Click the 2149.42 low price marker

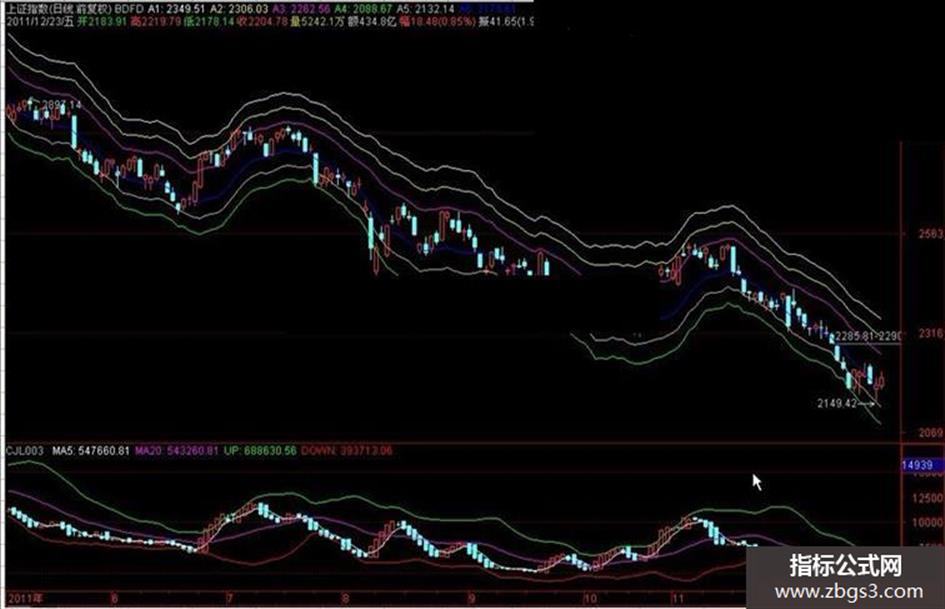(x=837, y=403)
